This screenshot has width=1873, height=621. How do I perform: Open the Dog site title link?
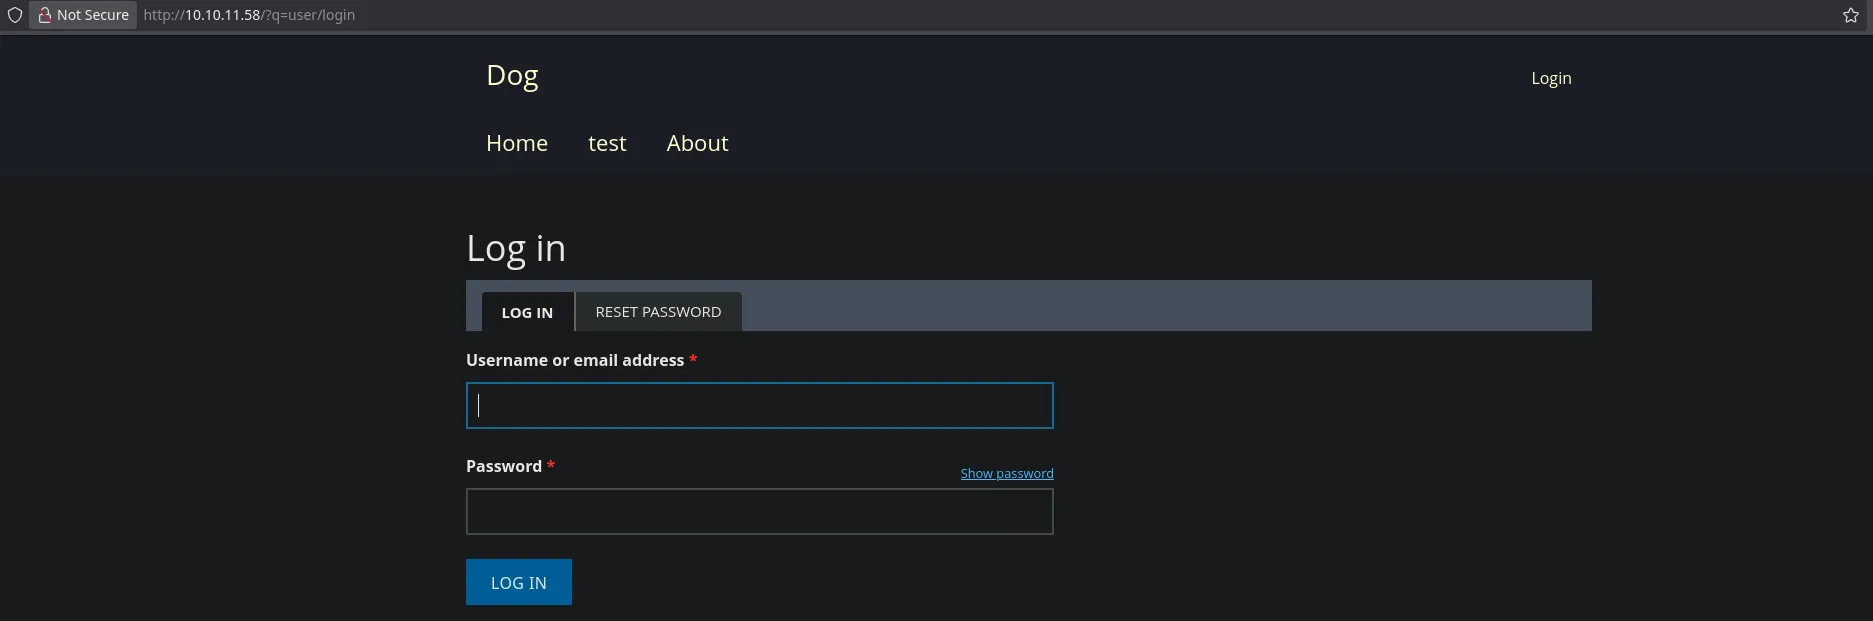pos(512,76)
